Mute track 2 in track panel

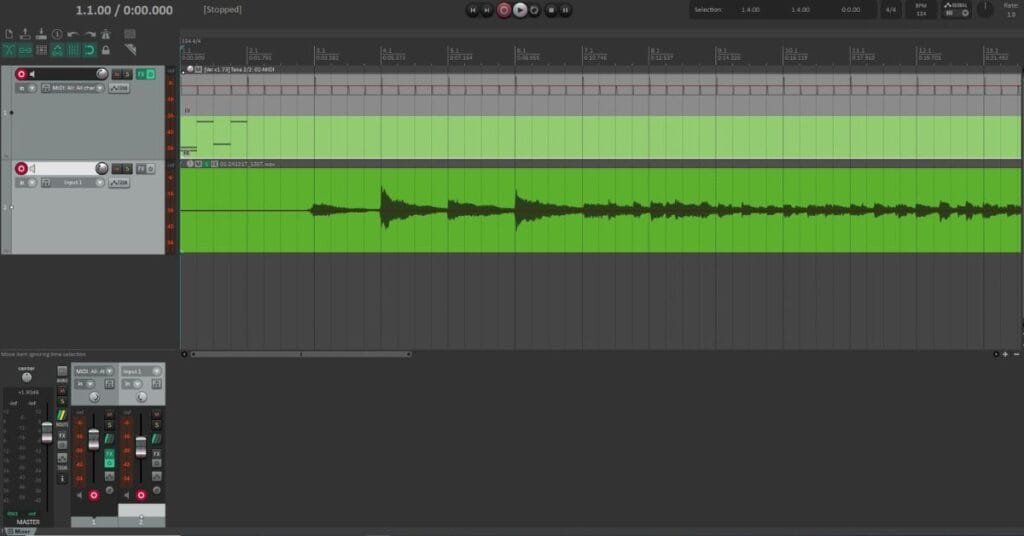pos(117,169)
